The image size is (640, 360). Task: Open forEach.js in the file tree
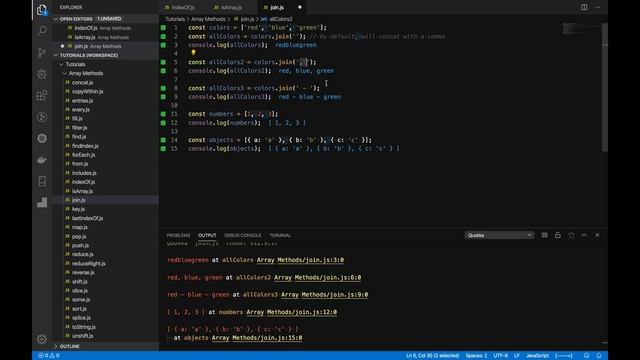click(x=83, y=155)
